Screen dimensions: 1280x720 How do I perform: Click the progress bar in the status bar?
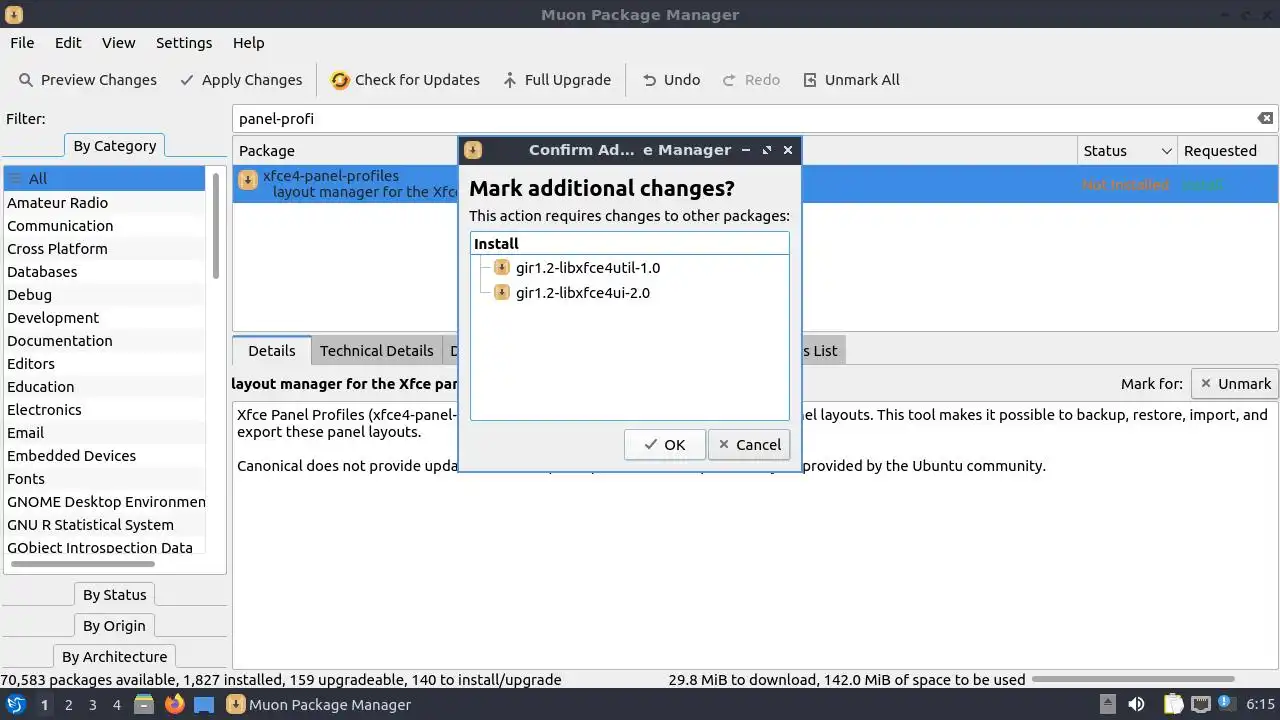(x=1134, y=680)
